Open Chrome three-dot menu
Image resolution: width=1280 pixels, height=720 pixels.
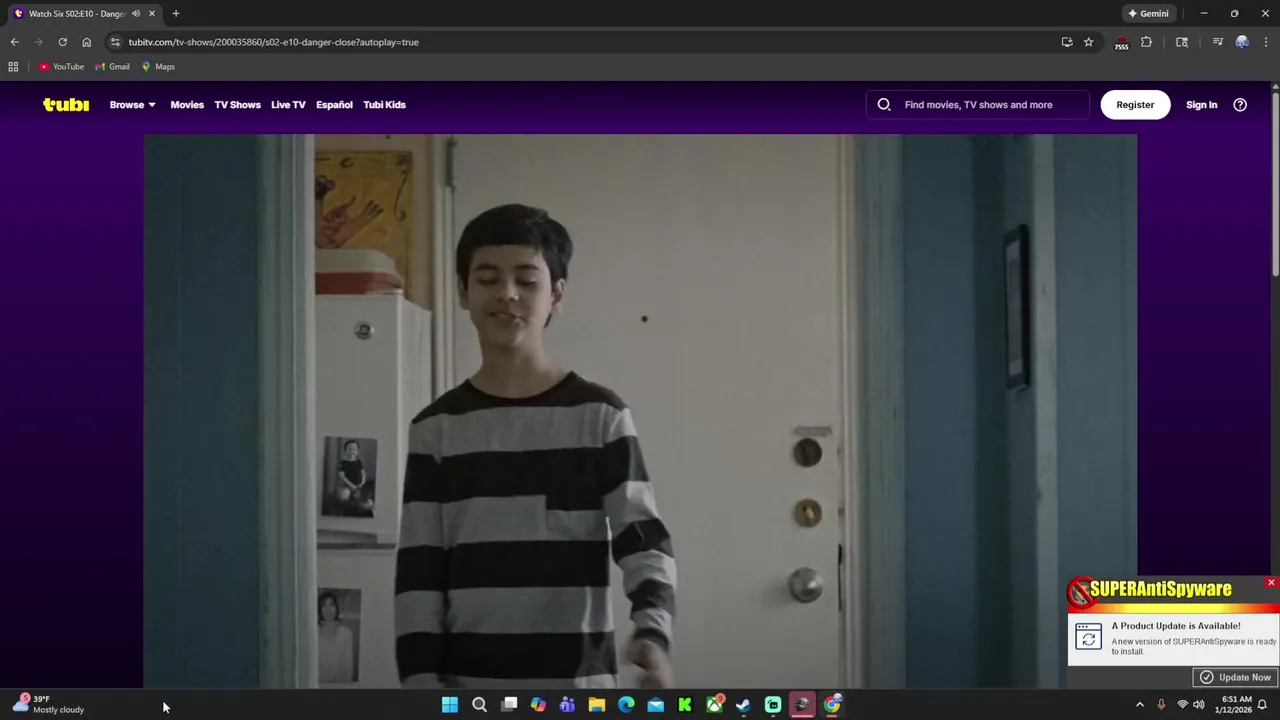click(1266, 42)
